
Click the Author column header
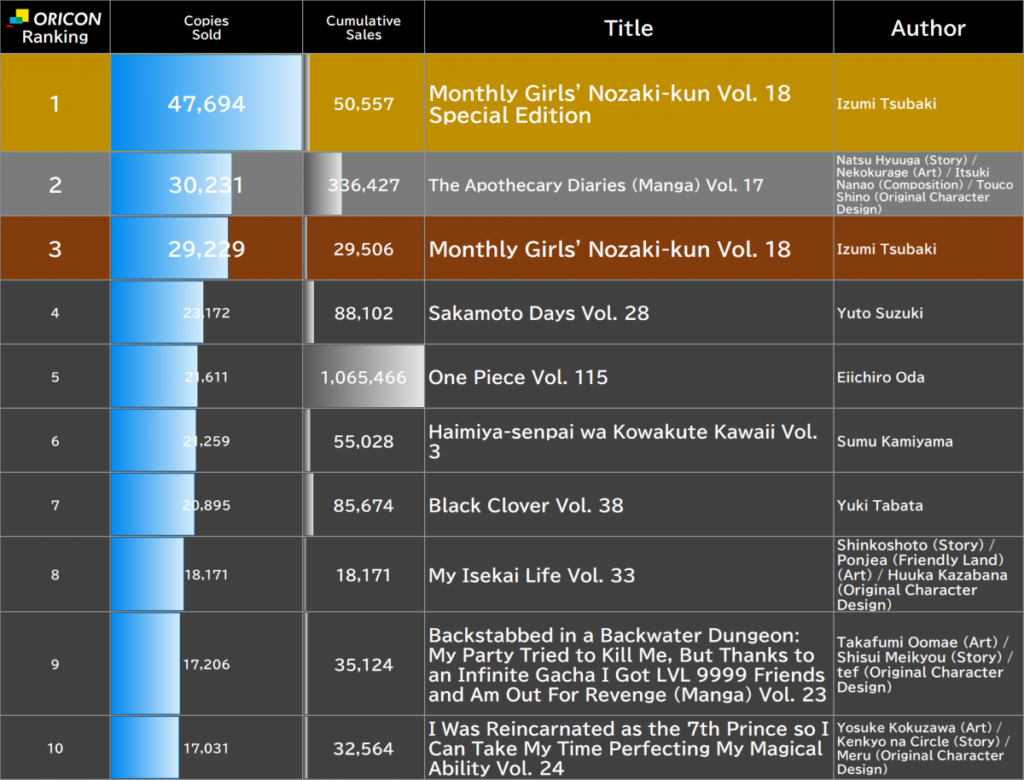point(928,28)
